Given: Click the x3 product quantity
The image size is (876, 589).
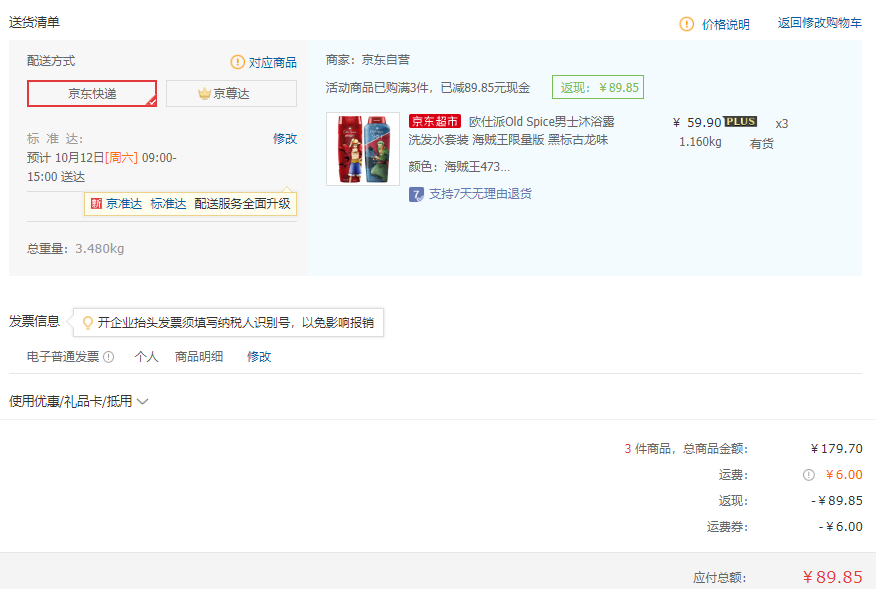Looking at the screenshot, I should pos(782,124).
